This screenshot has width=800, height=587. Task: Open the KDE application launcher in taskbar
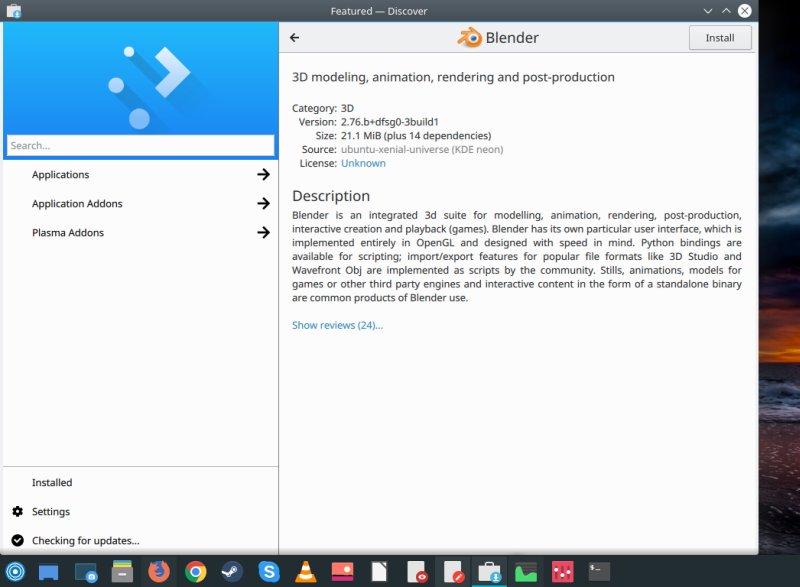pos(15,572)
